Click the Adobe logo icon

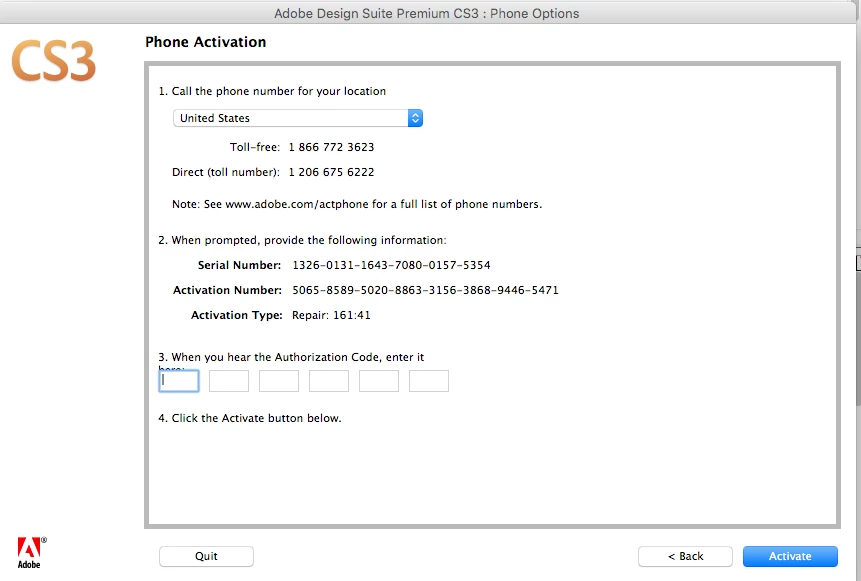click(31, 552)
